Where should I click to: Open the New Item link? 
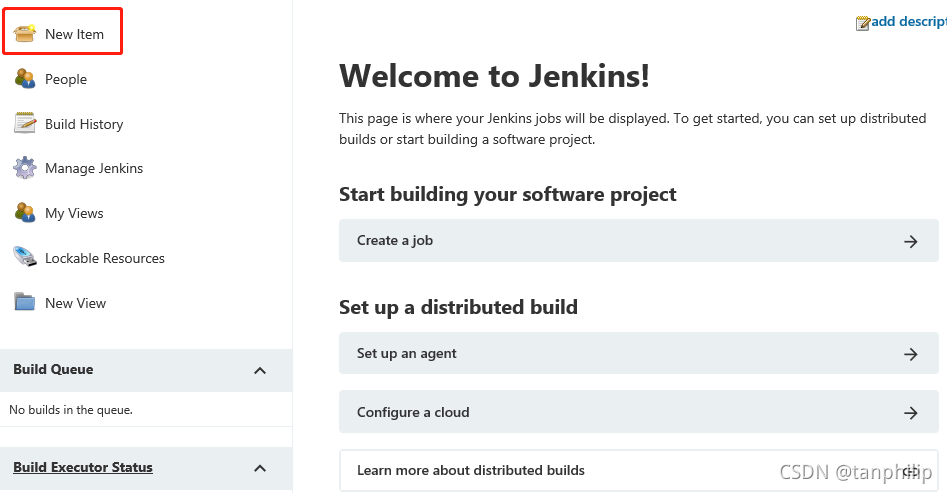pos(74,34)
